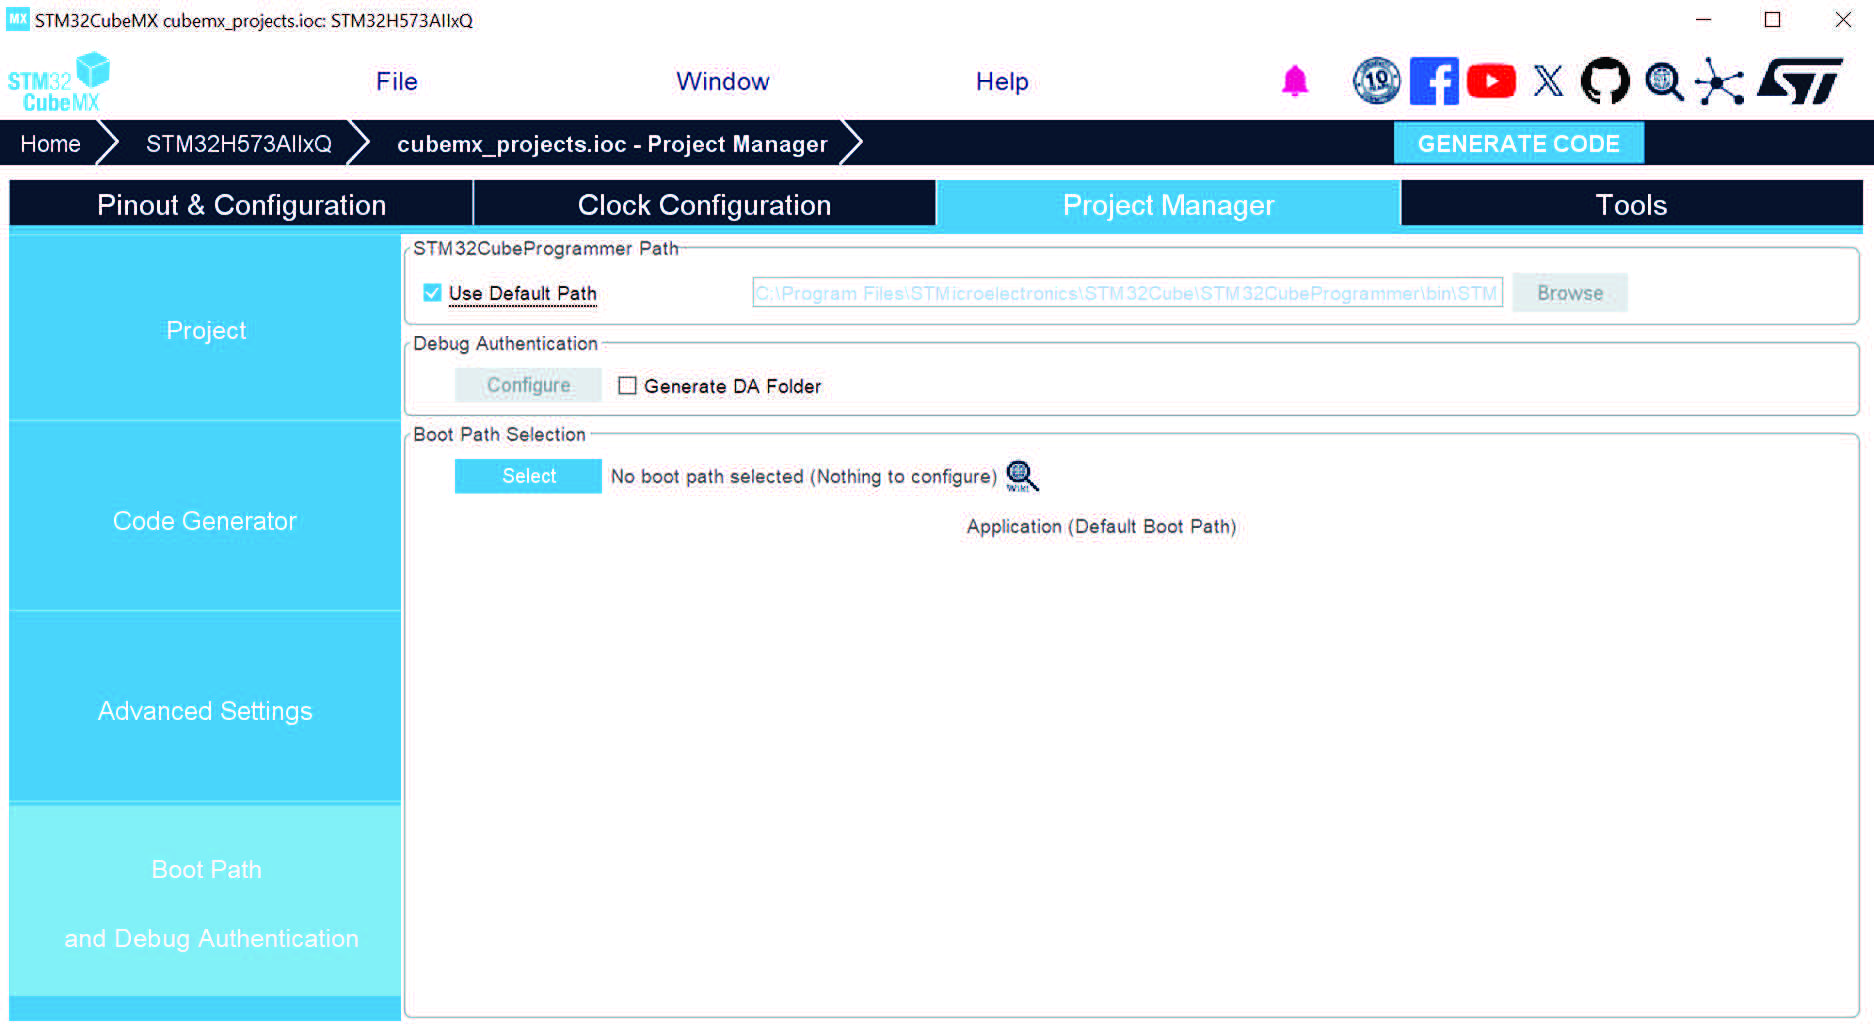Screen dimensions: 1874x1027
Task: Switch to Pinout & Configuration tab
Action: tap(241, 204)
